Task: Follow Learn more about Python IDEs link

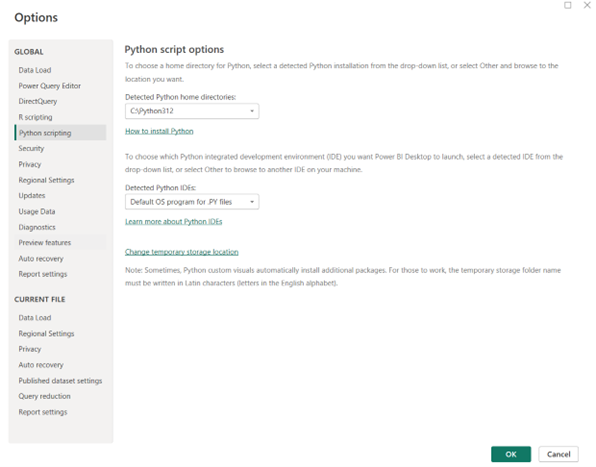Action: 173,222
